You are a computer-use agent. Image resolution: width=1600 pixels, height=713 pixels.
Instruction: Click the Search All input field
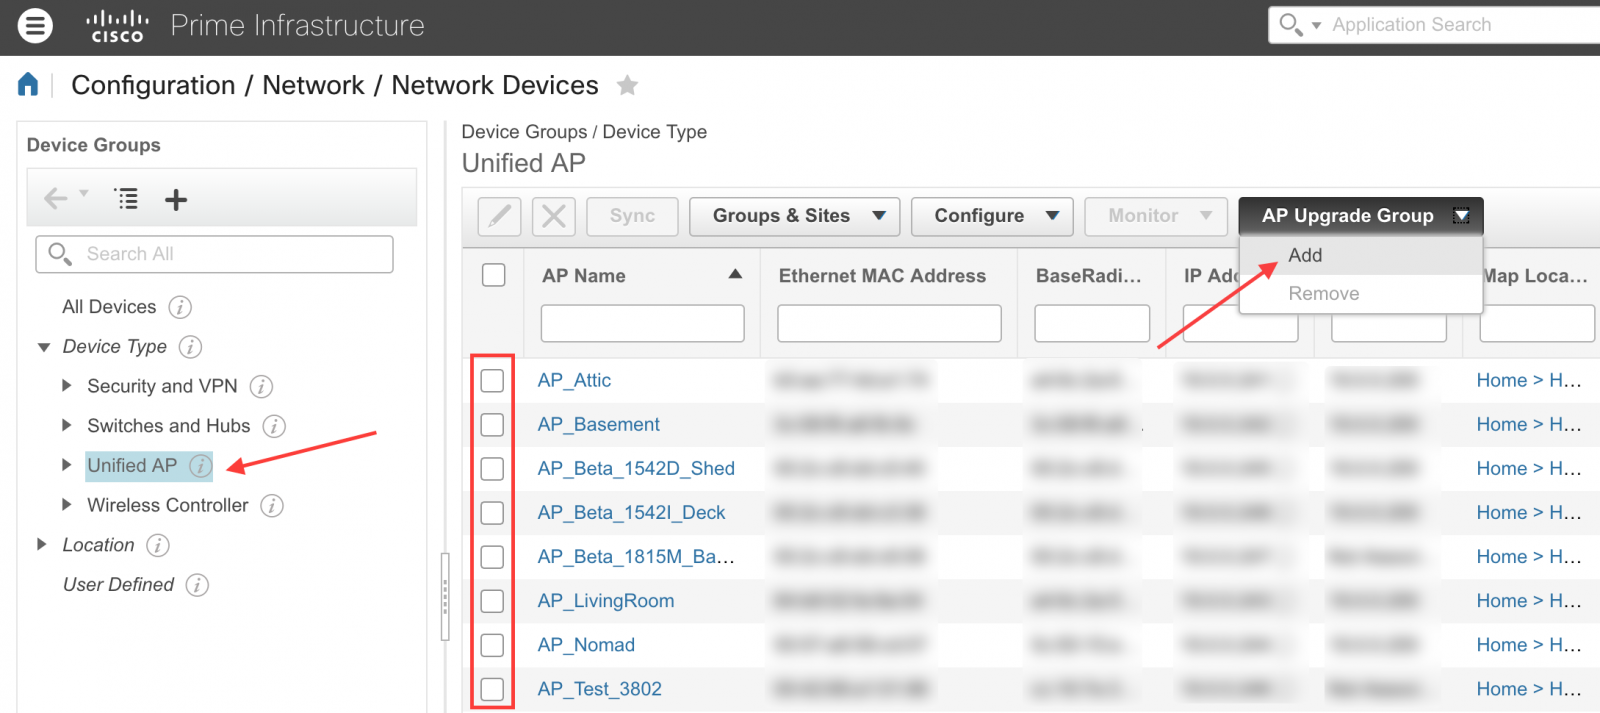tap(214, 254)
